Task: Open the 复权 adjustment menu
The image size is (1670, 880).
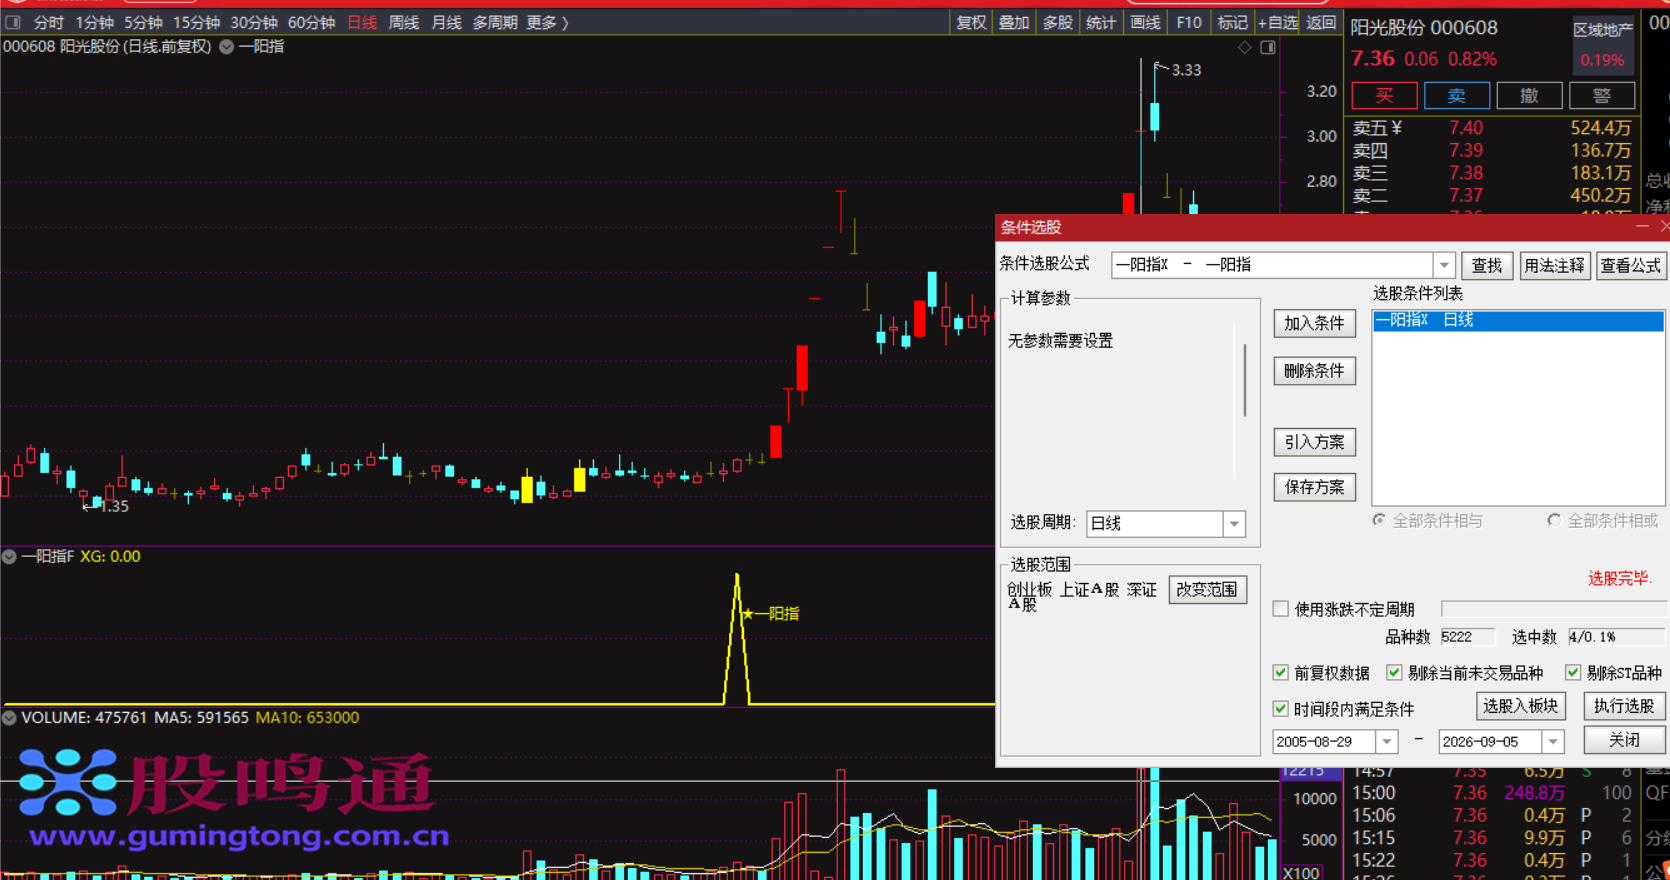Action: 971,22
